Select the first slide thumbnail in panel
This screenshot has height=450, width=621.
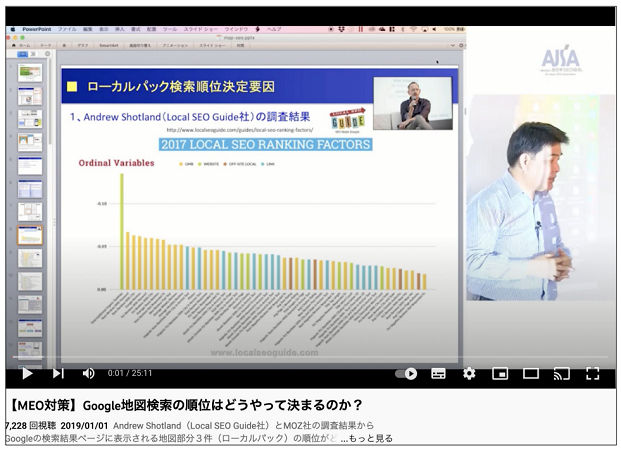pos(30,72)
